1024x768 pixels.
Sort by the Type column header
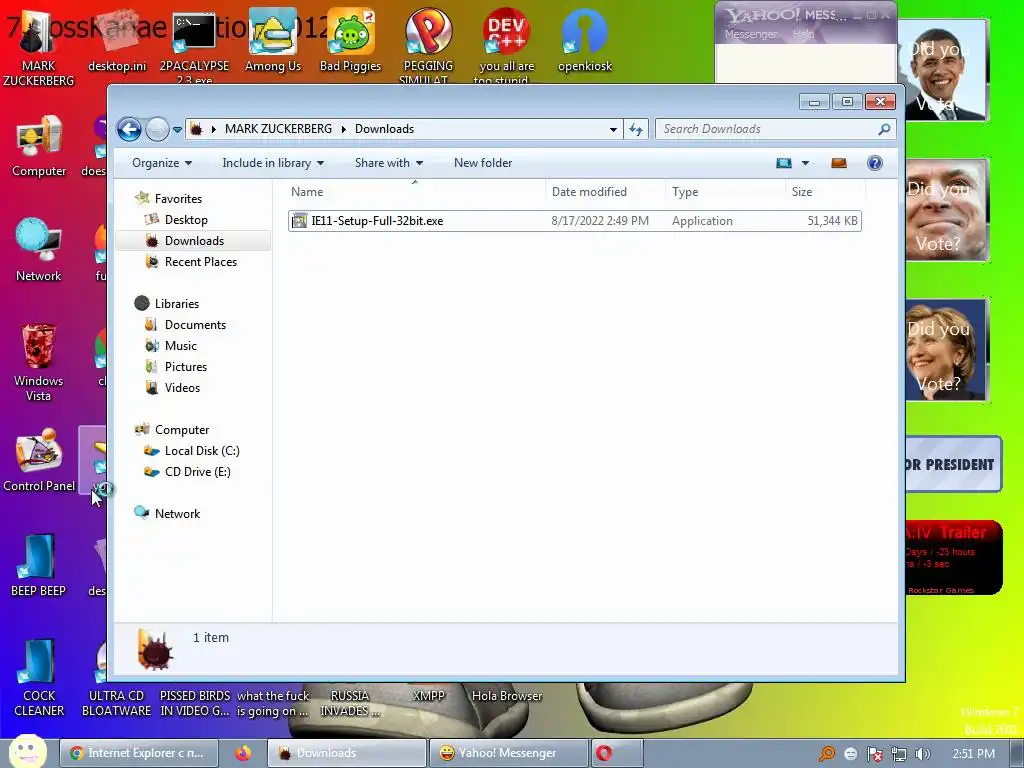[x=725, y=192]
